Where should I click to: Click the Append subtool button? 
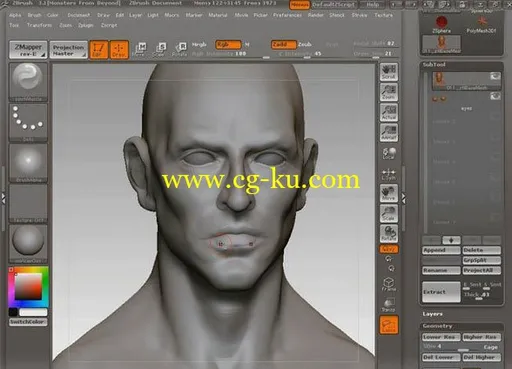click(x=441, y=250)
